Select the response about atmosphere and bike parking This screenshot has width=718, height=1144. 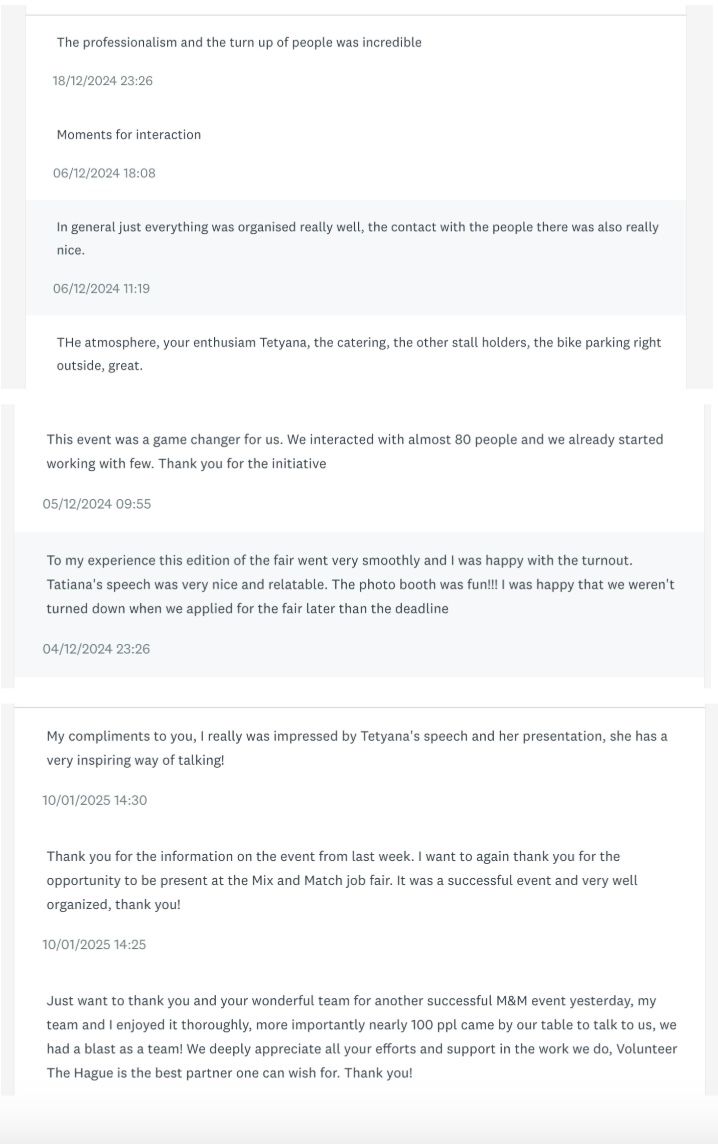pyautogui.click(x=358, y=354)
